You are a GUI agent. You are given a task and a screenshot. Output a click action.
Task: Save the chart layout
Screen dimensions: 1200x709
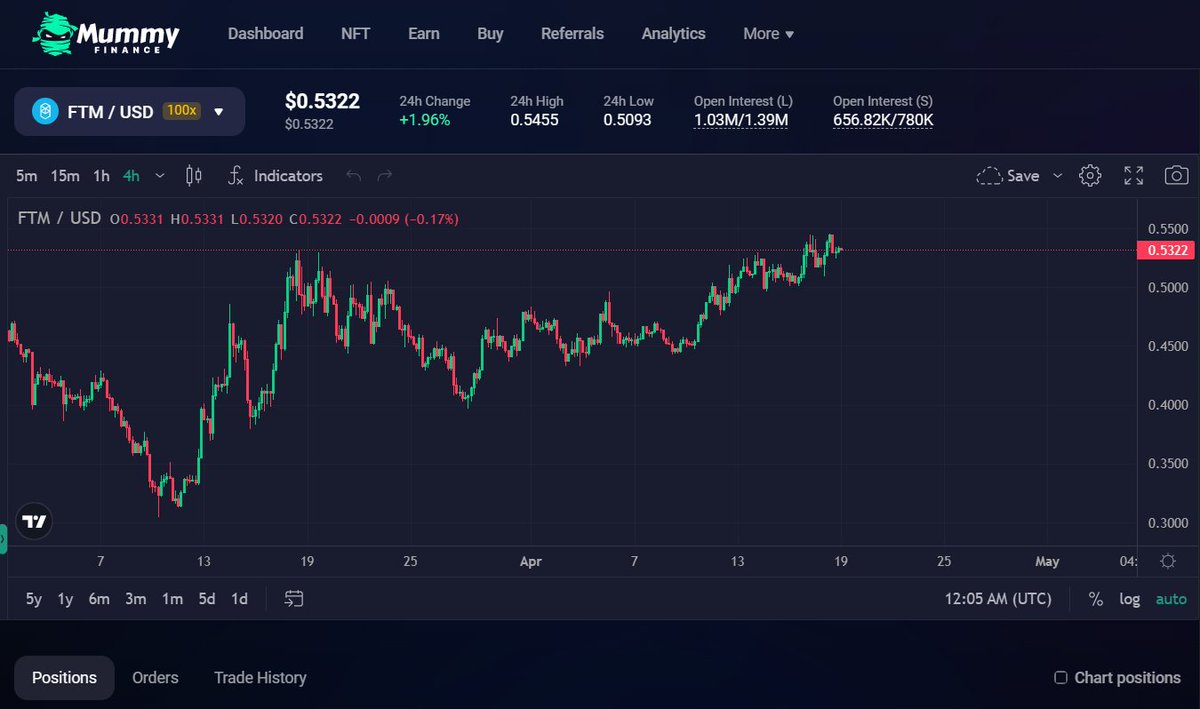tap(1008, 176)
